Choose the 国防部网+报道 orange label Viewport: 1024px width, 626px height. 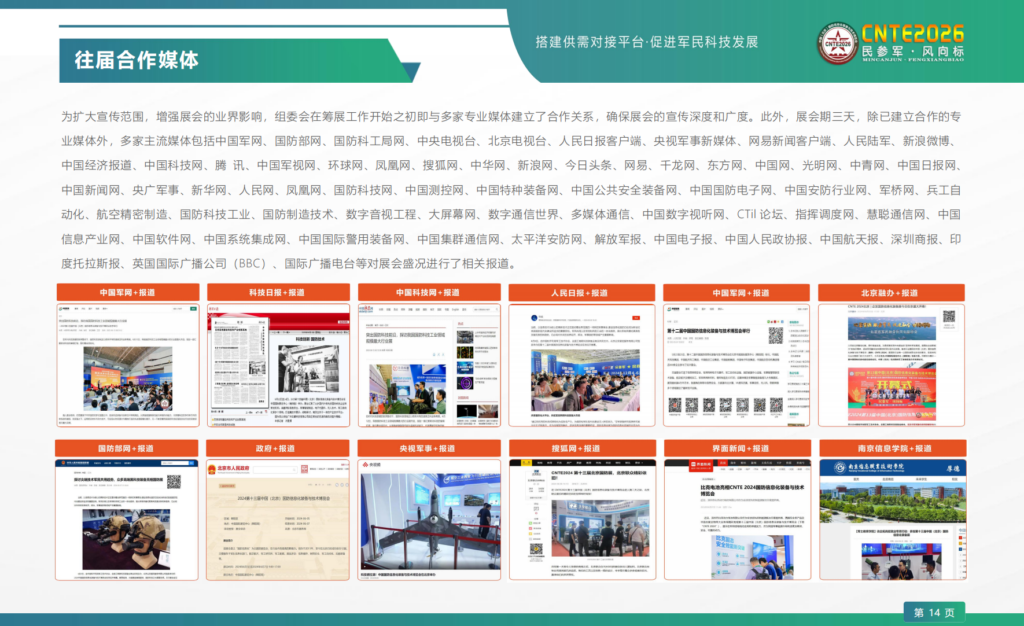click(x=126, y=448)
